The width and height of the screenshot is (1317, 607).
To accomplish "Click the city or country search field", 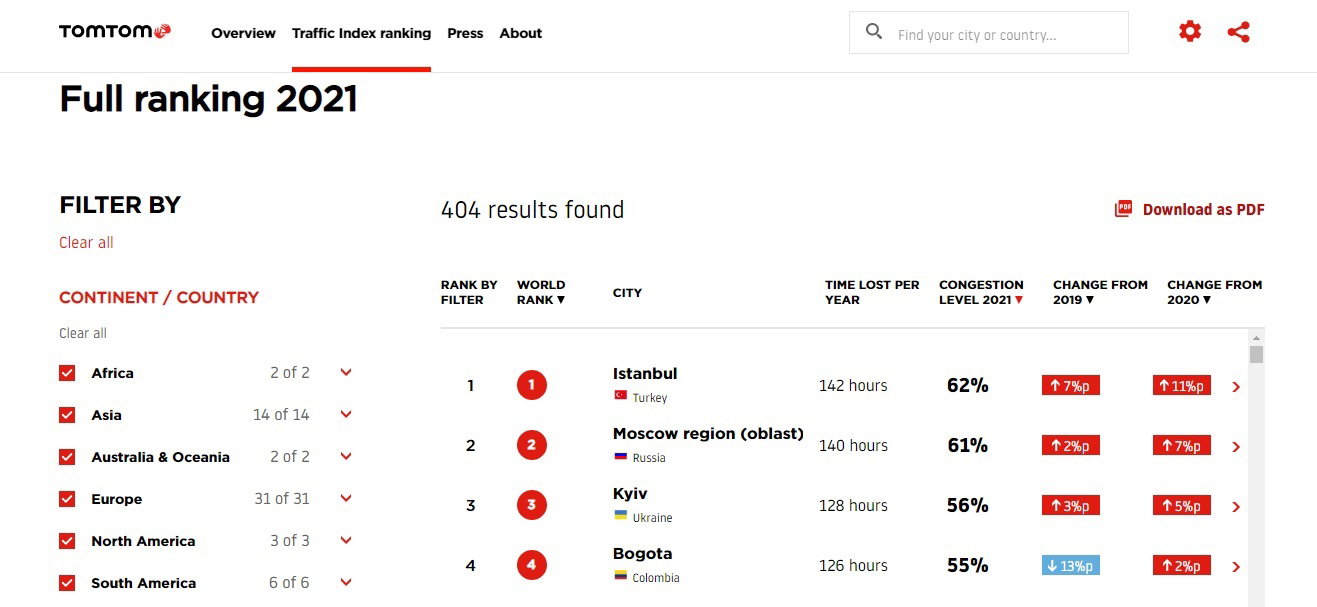I will [x=989, y=33].
